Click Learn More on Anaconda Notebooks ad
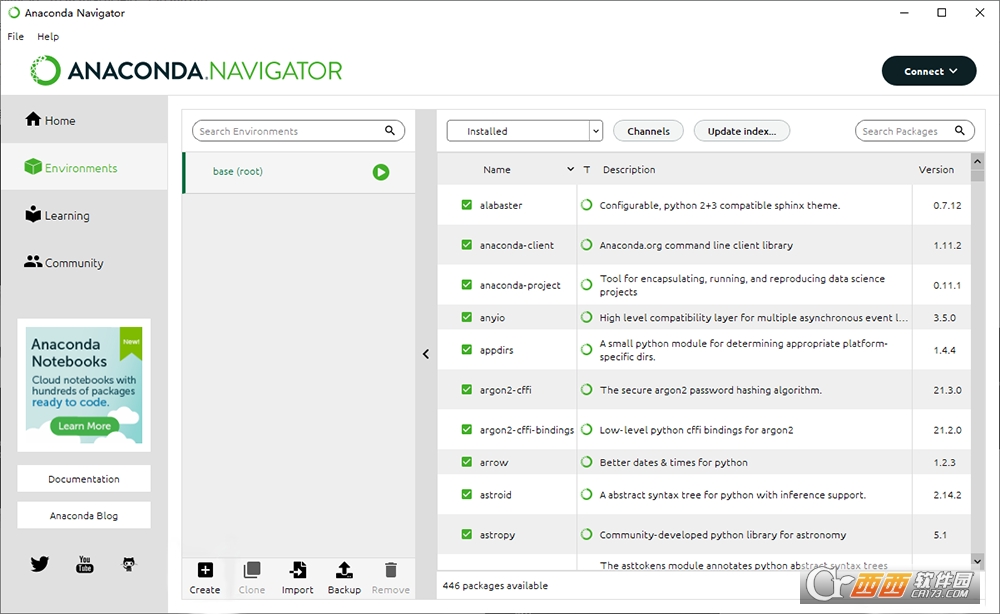 pyautogui.click(x=84, y=425)
